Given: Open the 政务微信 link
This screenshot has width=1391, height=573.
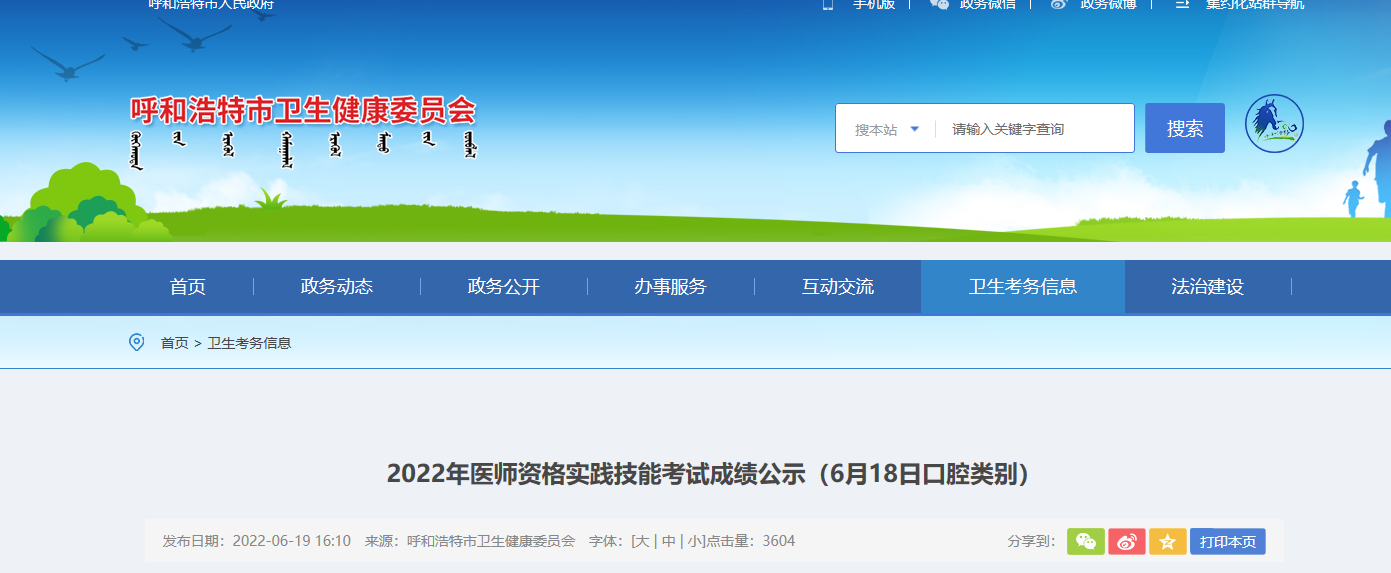Looking at the screenshot, I should (988, 4).
